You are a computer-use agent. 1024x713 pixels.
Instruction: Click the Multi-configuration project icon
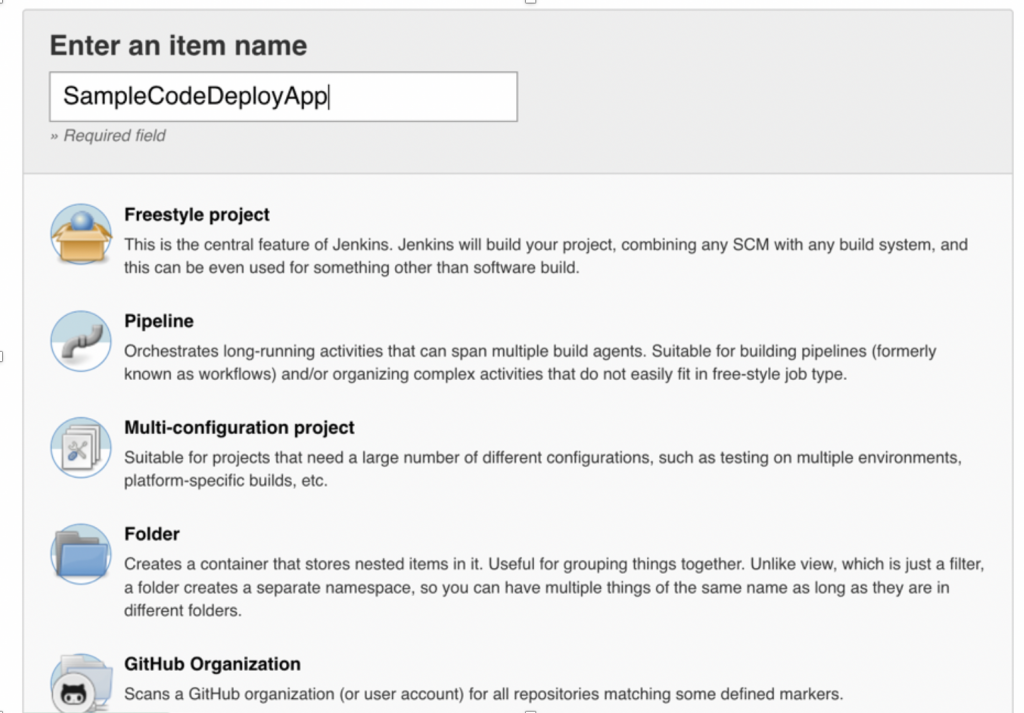(81, 447)
